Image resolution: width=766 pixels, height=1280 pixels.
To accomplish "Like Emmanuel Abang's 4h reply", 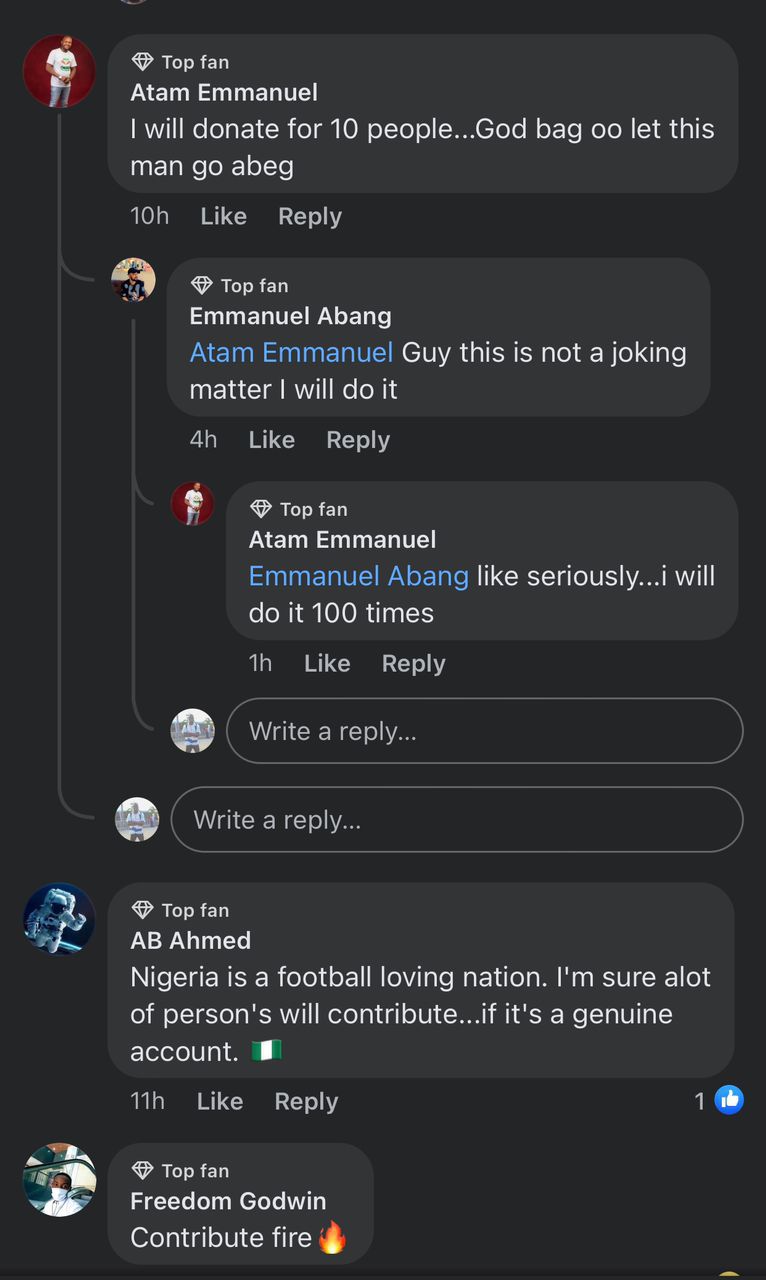I will pyautogui.click(x=271, y=440).
